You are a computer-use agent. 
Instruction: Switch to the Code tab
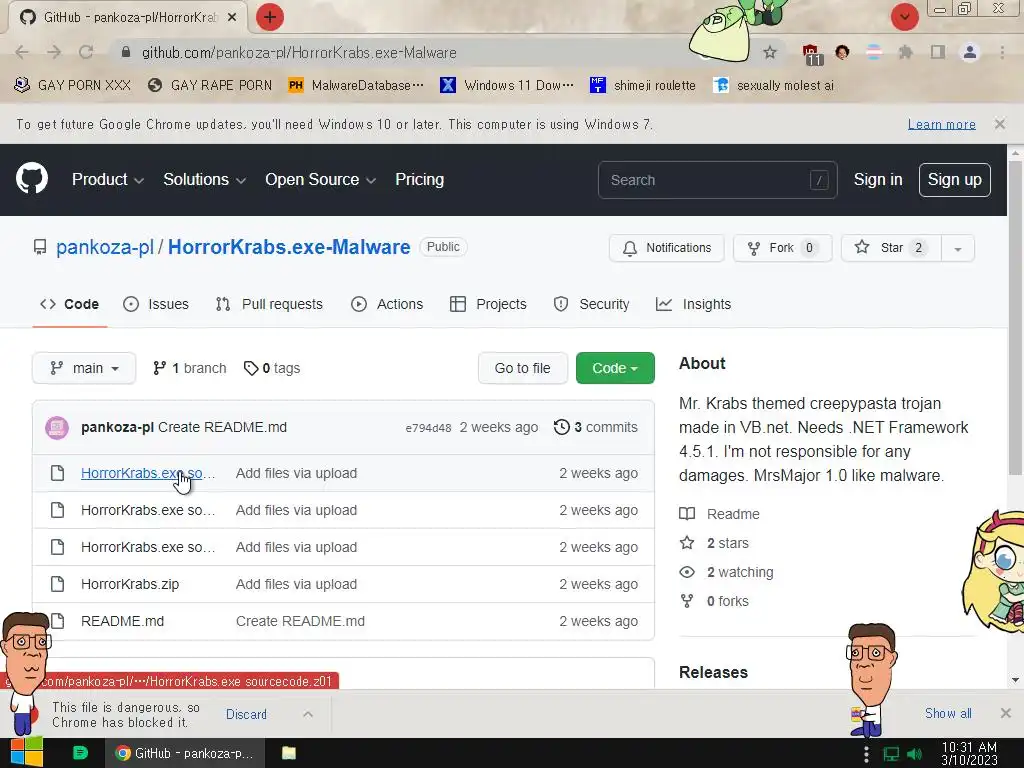[69, 304]
